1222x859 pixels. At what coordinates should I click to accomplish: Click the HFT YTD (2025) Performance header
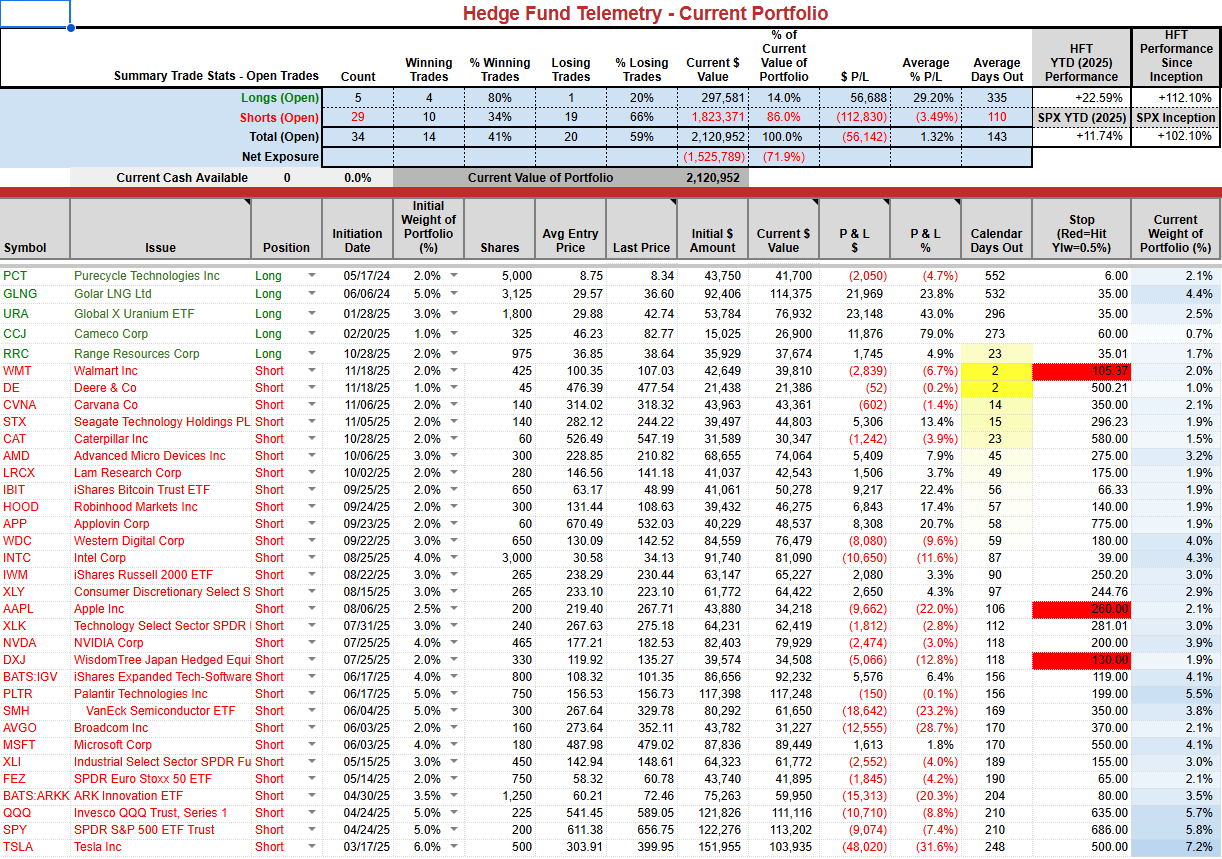(x=1081, y=62)
